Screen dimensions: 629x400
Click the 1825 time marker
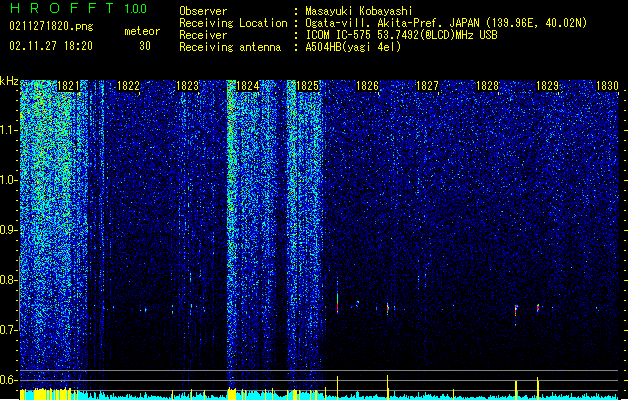click(x=308, y=86)
